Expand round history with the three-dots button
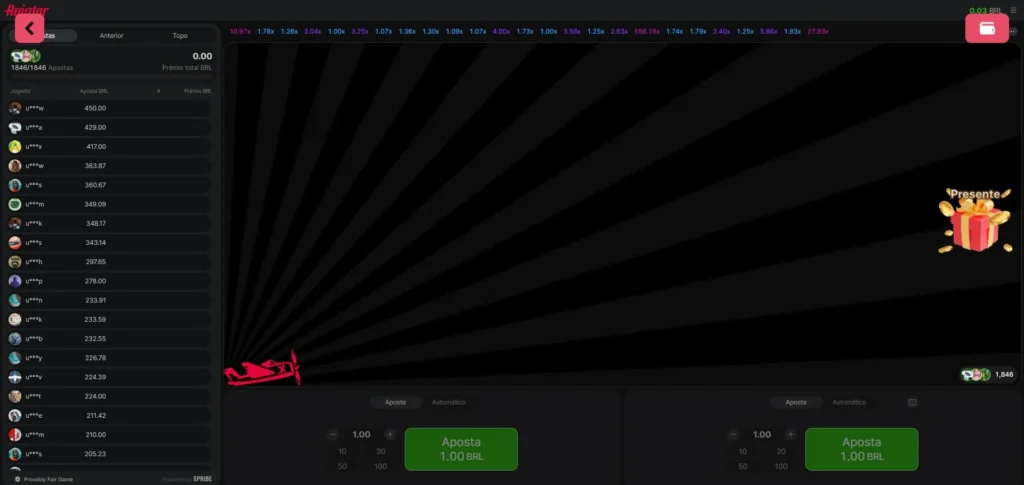This screenshot has height=485, width=1024. (1013, 32)
